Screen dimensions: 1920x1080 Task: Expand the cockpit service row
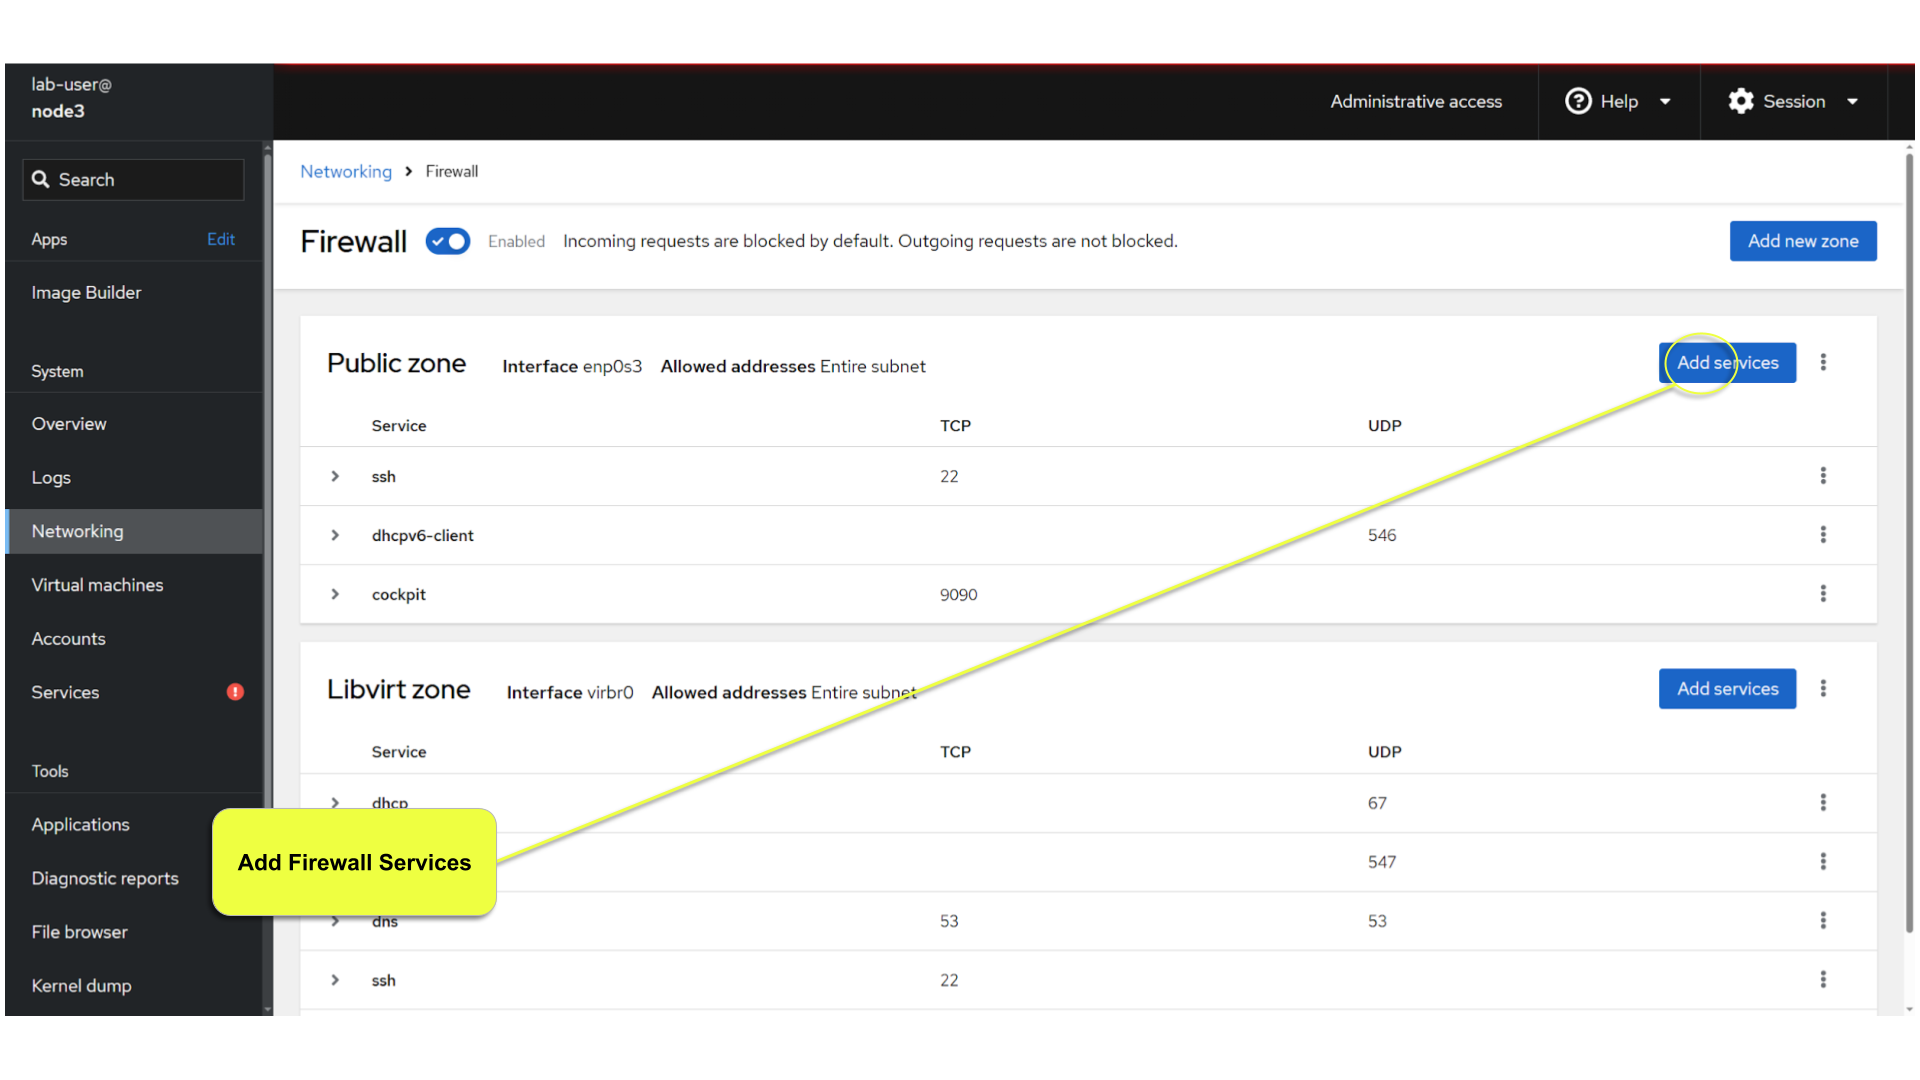pos(335,594)
